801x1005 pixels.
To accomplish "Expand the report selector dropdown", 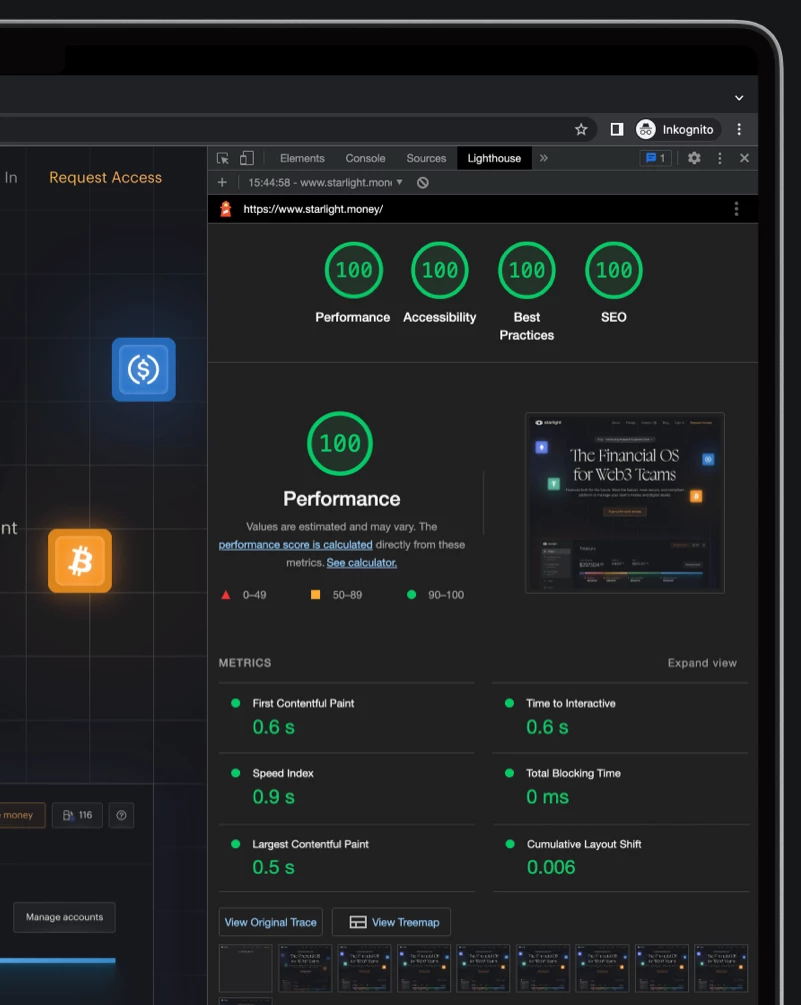I will pos(399,183).
